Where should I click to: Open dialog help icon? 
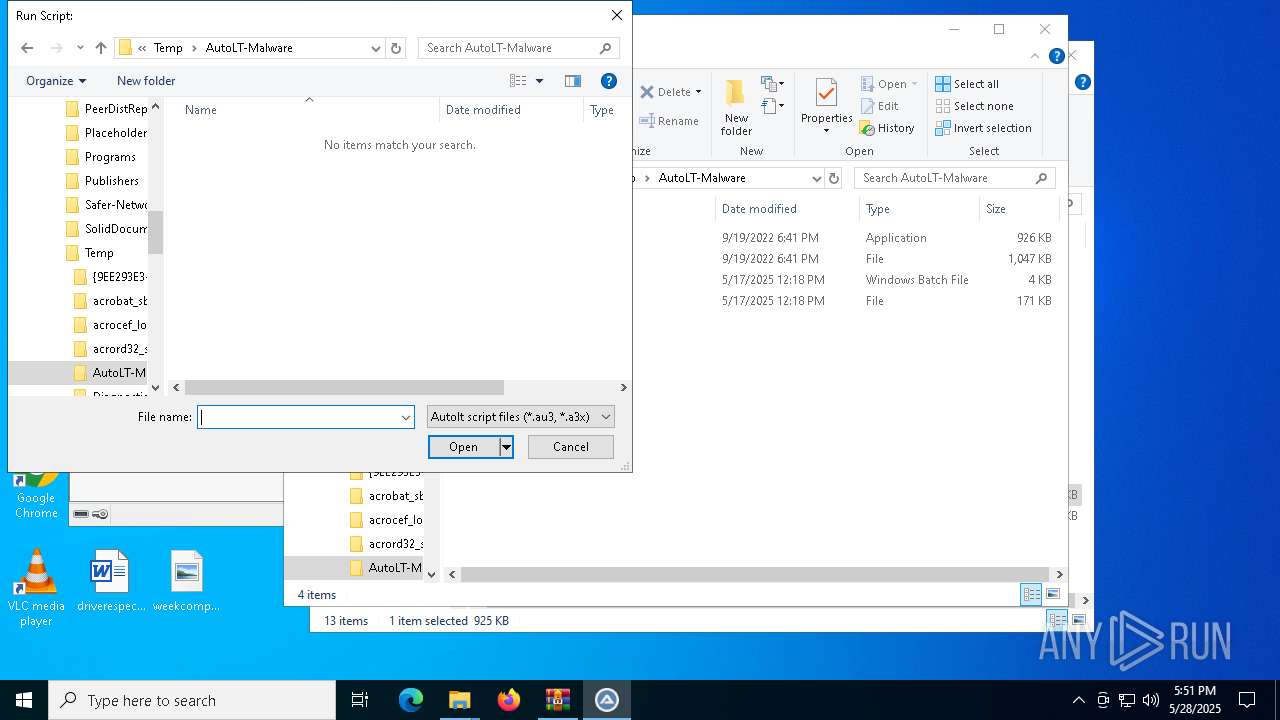pyautogui.click(x=608, y=81)
